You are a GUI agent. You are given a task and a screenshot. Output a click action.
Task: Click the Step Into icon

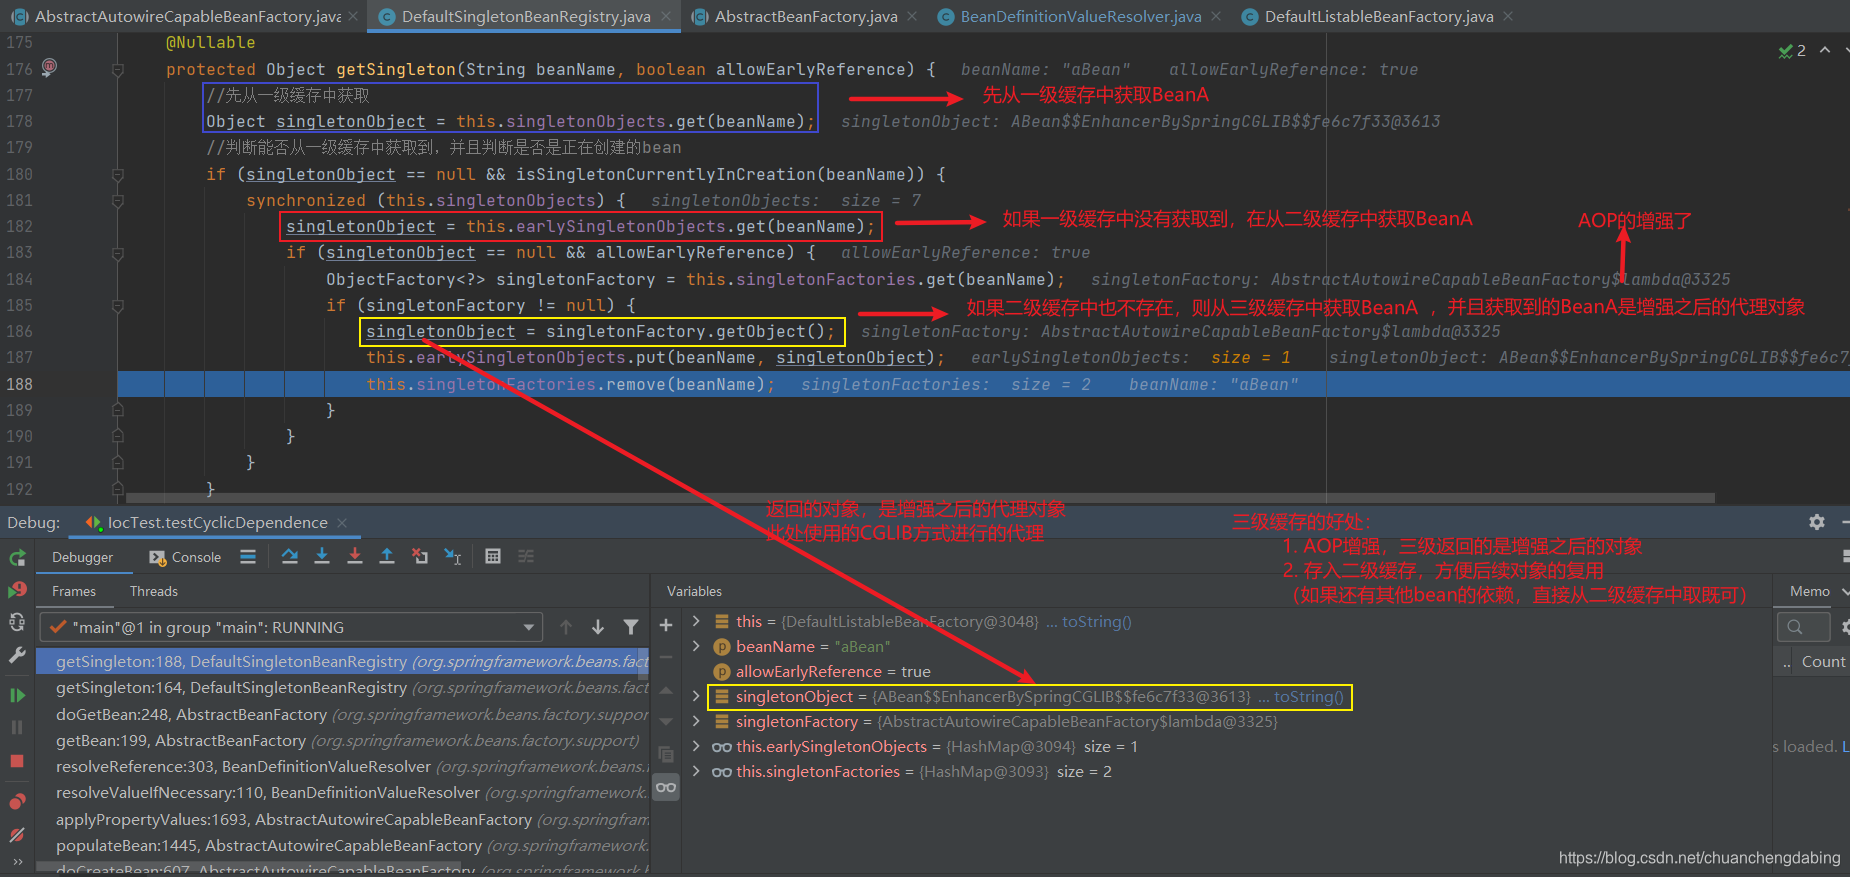click(x=322, y=556)
